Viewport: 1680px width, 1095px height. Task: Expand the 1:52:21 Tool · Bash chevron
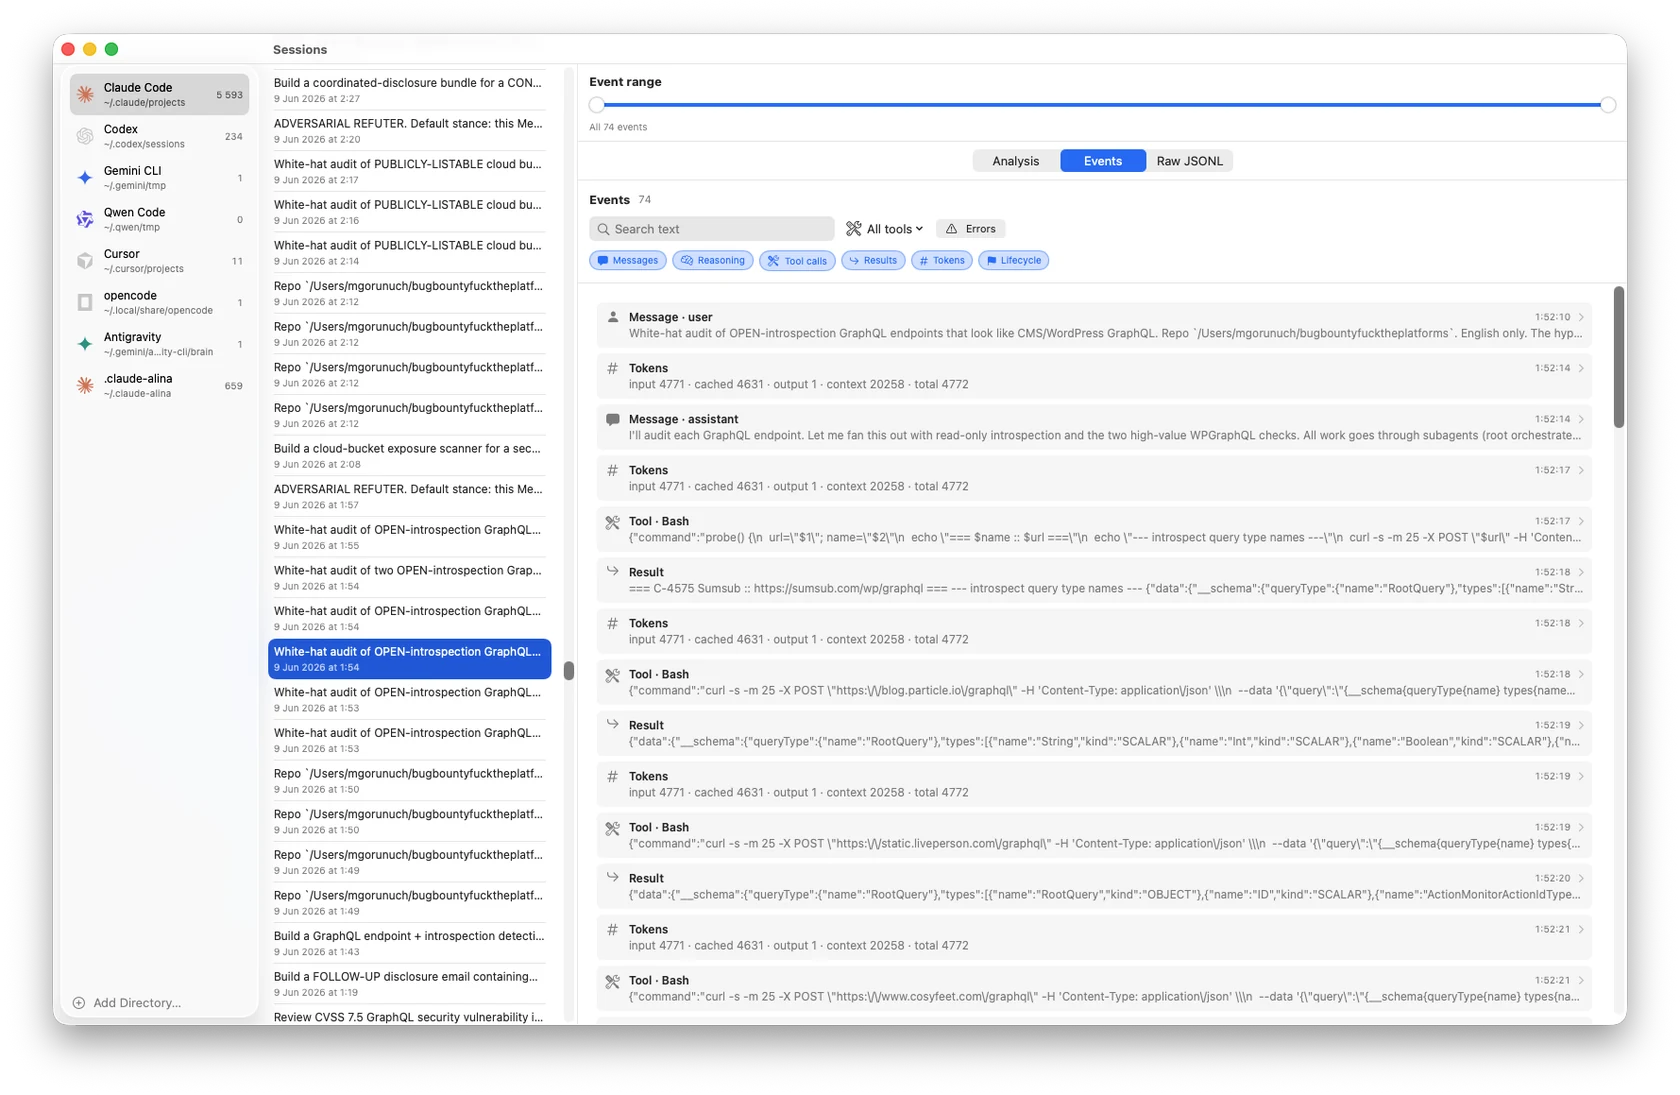tap(1581, 980)
